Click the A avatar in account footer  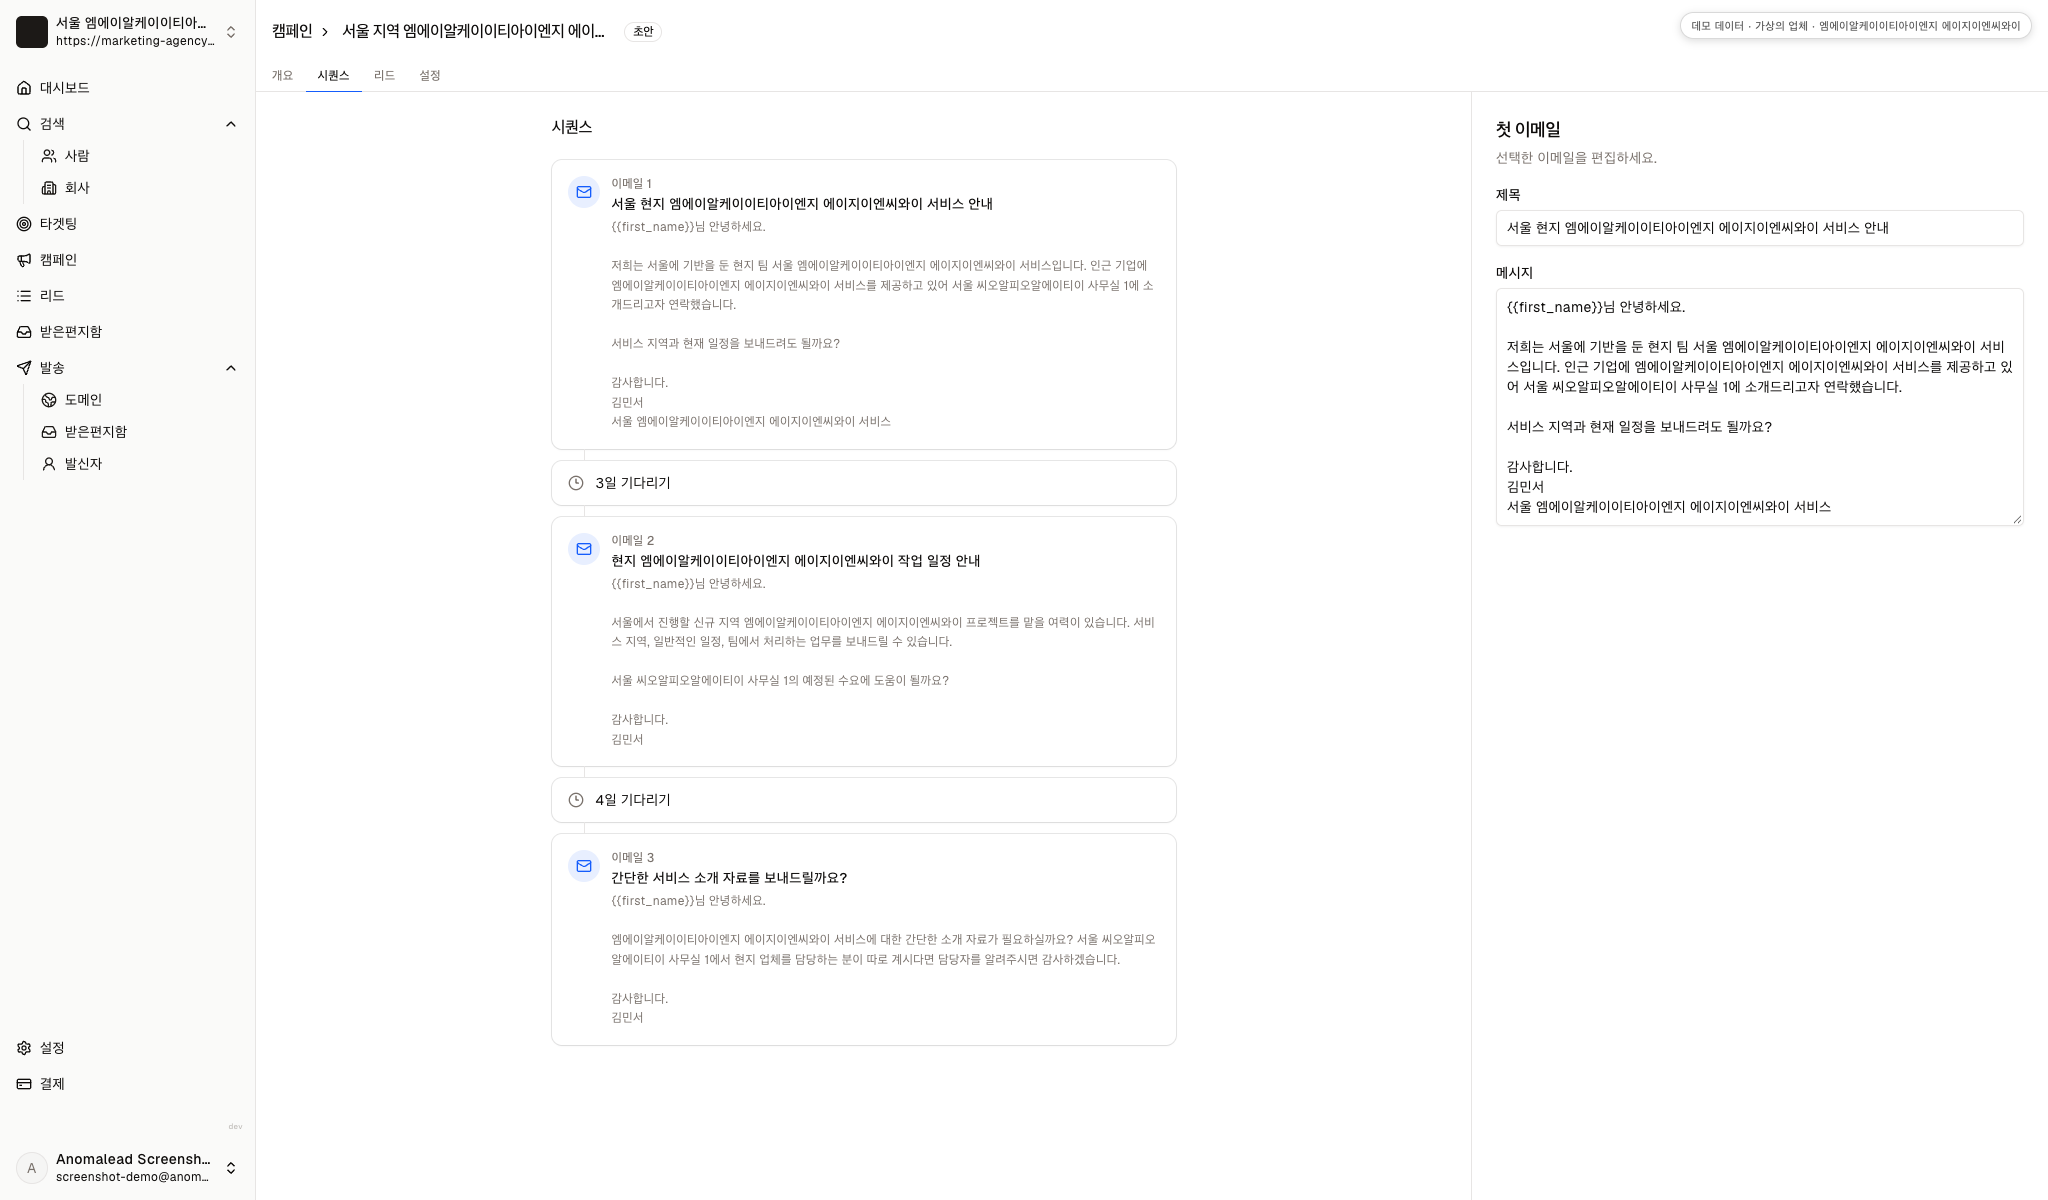[32, 1168]
